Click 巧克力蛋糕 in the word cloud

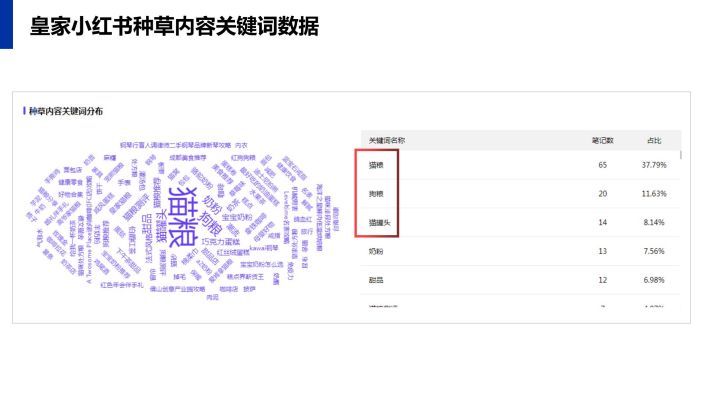(x=221, y=242)
